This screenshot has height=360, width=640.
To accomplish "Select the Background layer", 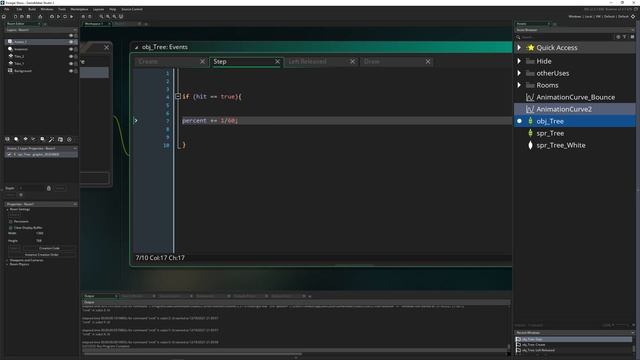I will (x=41, y=71).
